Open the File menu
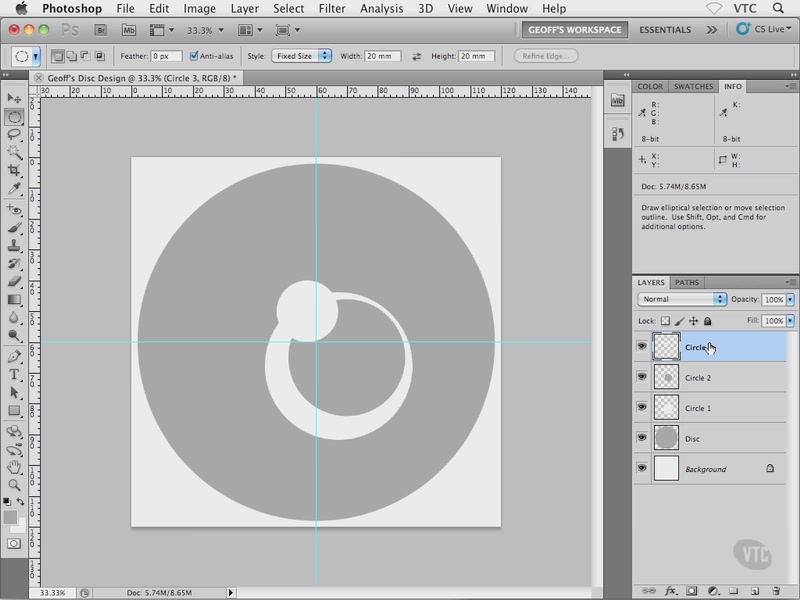This screenshot has height=600, width=800. point(125,9)
